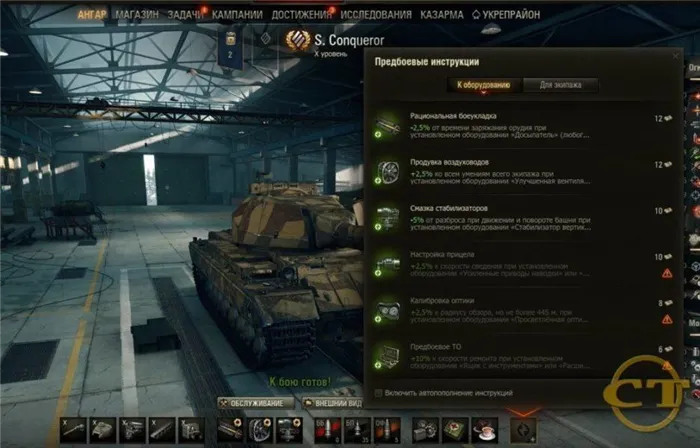Enable автопополнение инструкций checkbox
The image size is (700, 448).
(x=379, y=393)
